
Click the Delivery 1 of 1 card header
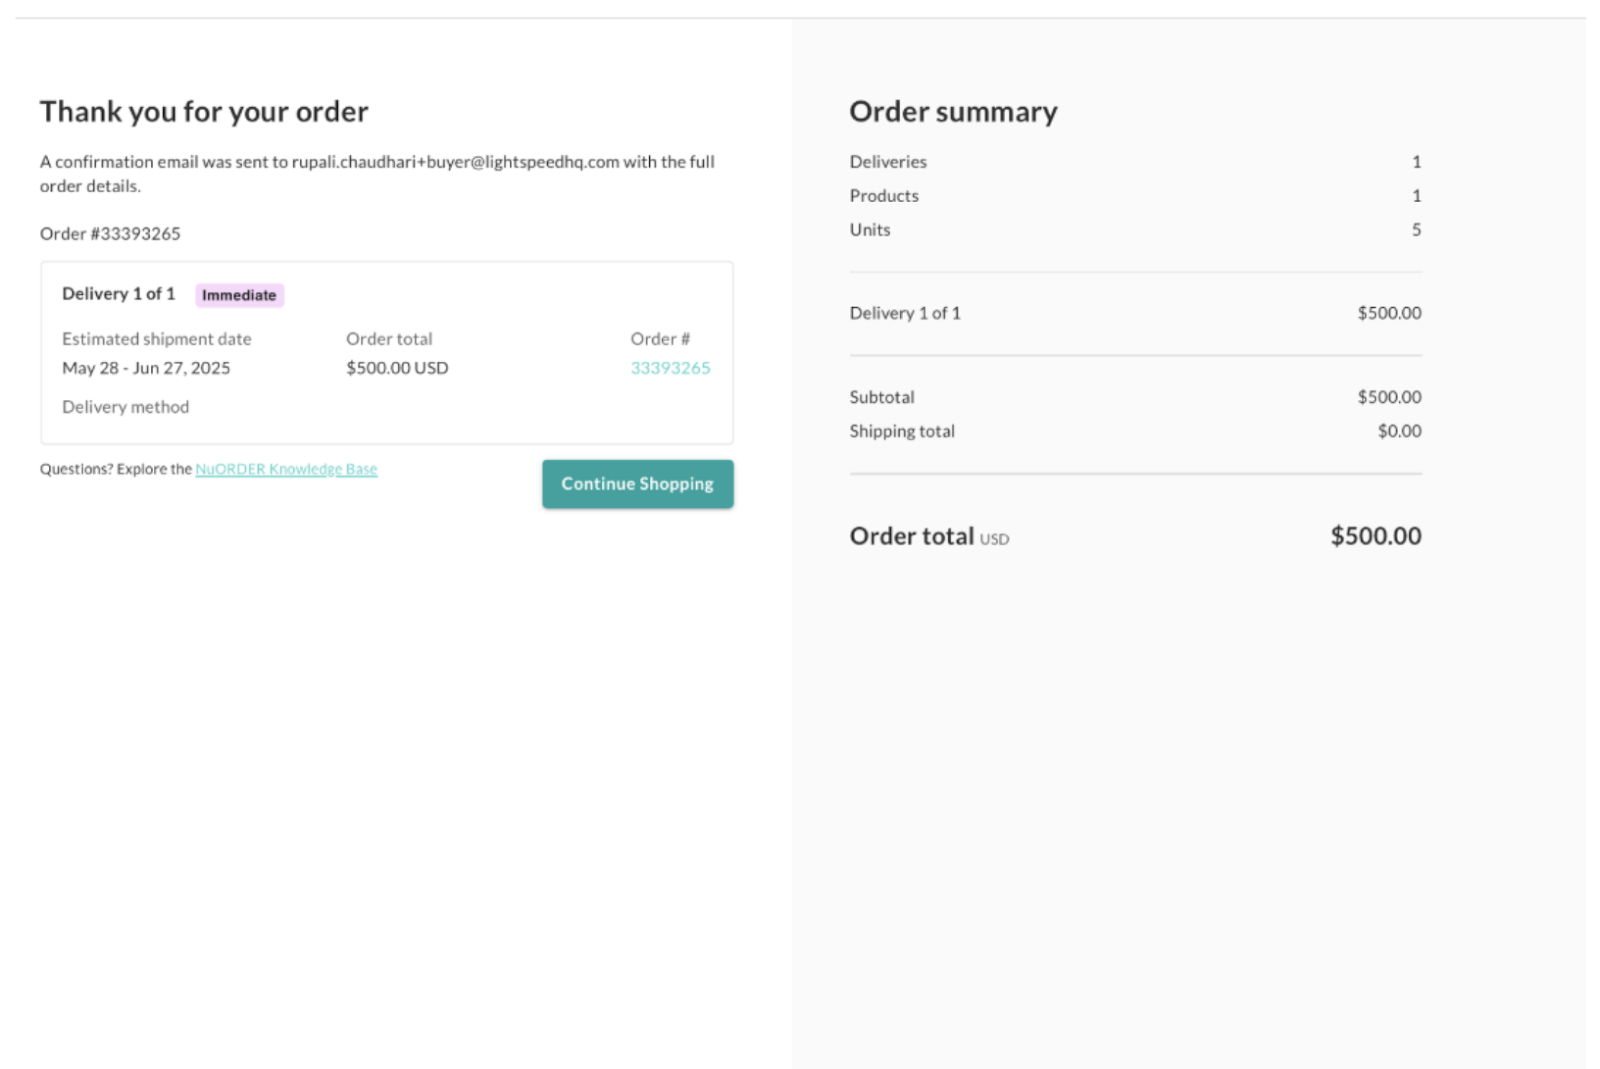[118, 293]
